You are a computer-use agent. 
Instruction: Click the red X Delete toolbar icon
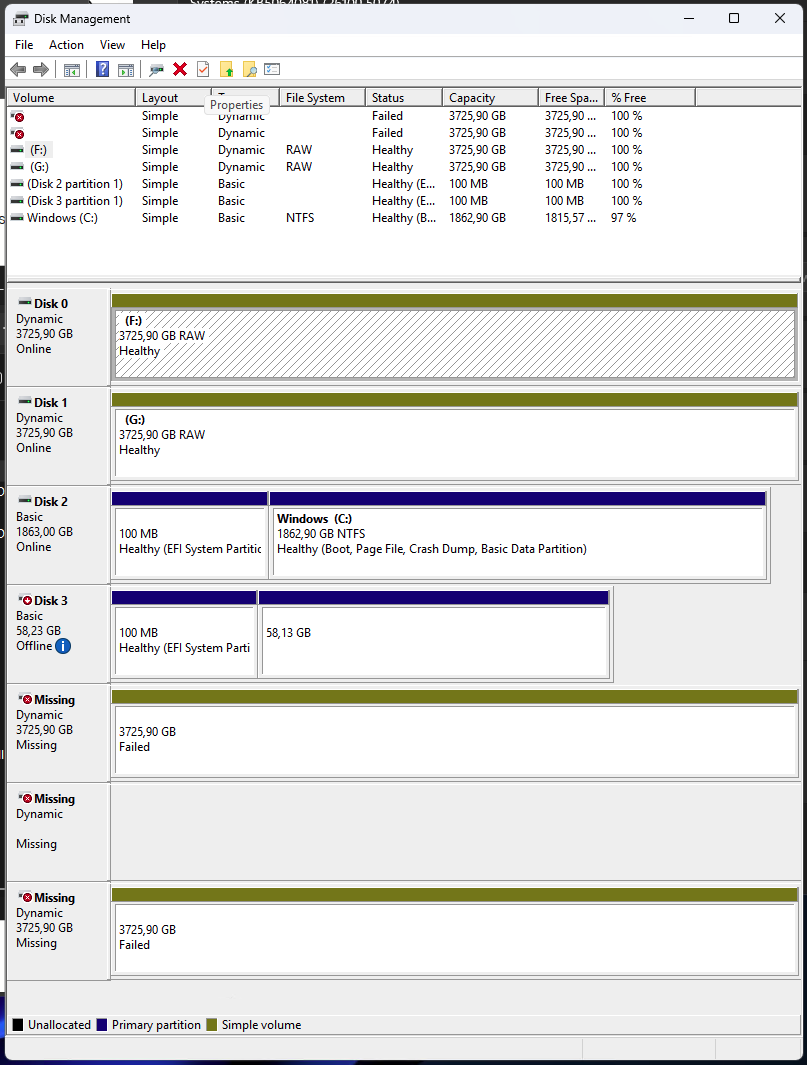point(180,69)
